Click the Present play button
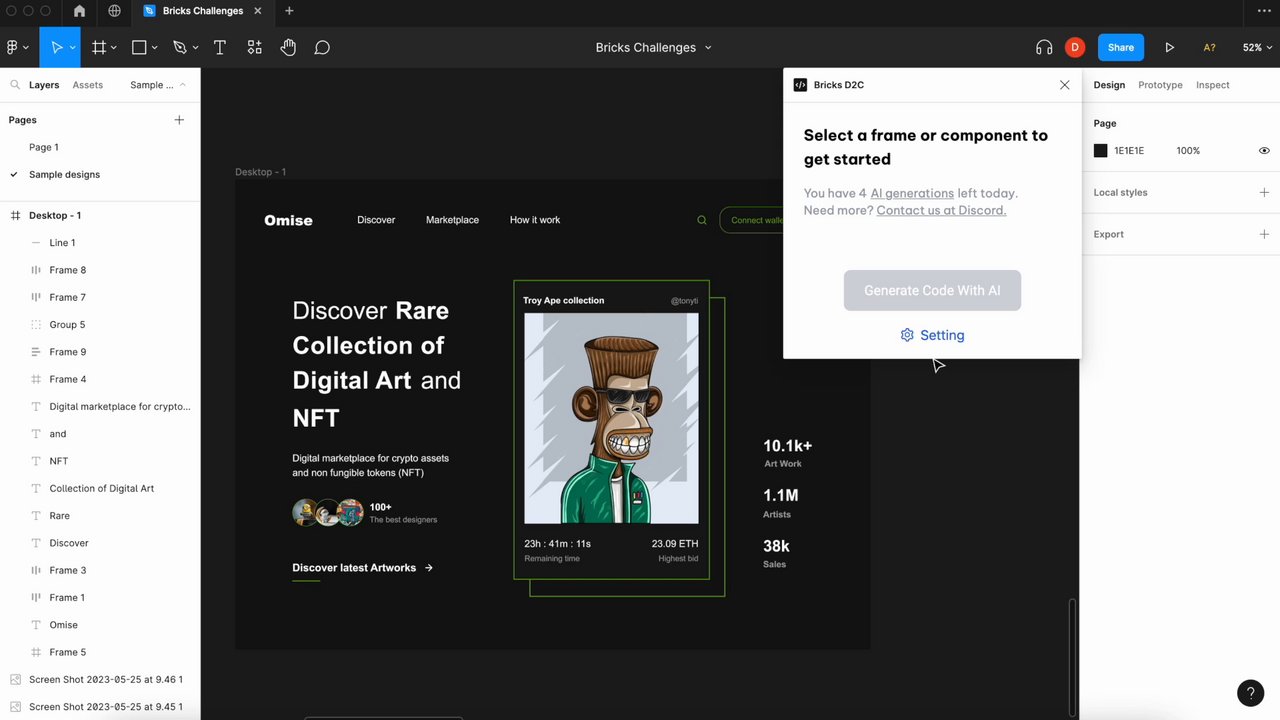The height and width of the screenshot is (720, 1280). tap(1169, 47)
